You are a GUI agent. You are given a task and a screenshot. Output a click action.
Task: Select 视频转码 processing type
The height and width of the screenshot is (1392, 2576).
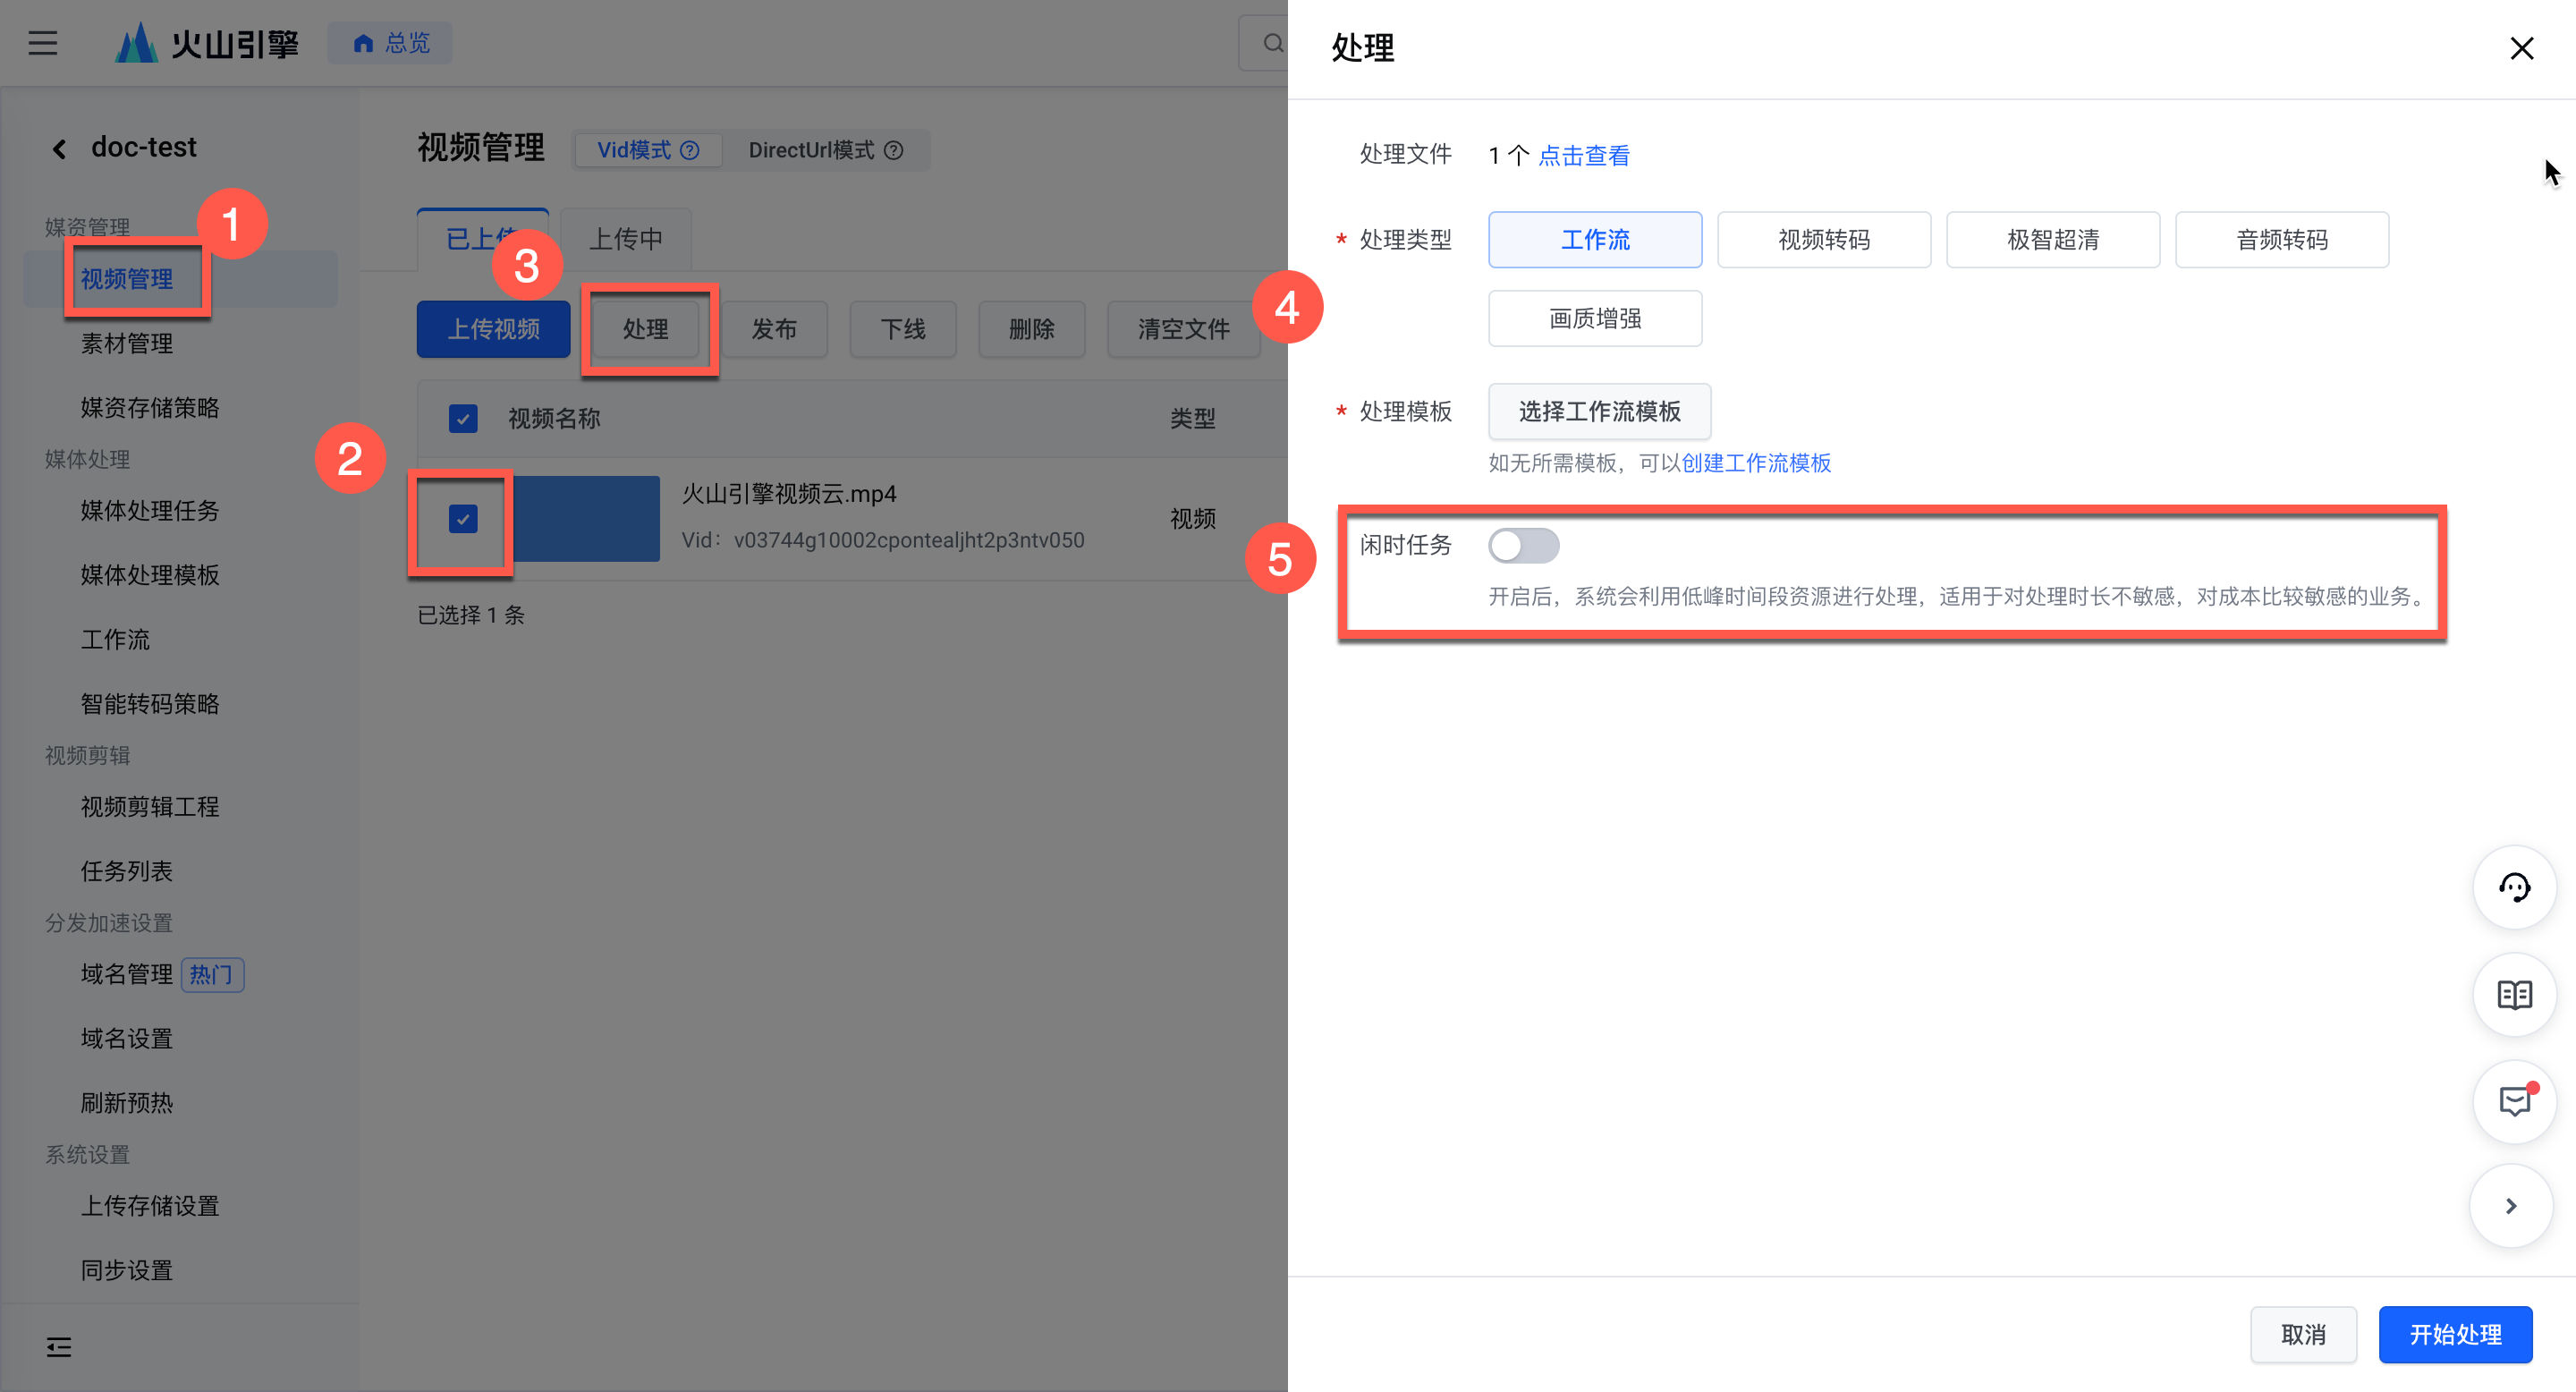pyautogui.click(x=1824, y=240)
